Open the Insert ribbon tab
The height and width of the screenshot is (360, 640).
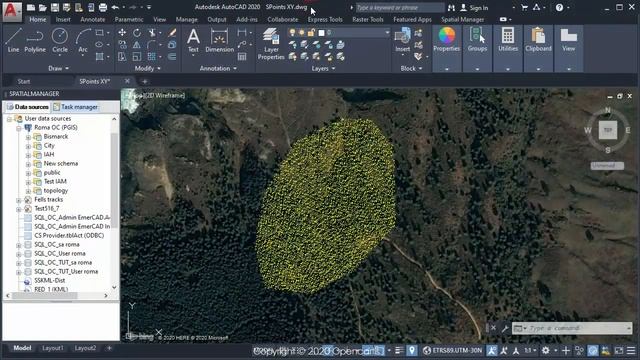(x=63, y=19)
